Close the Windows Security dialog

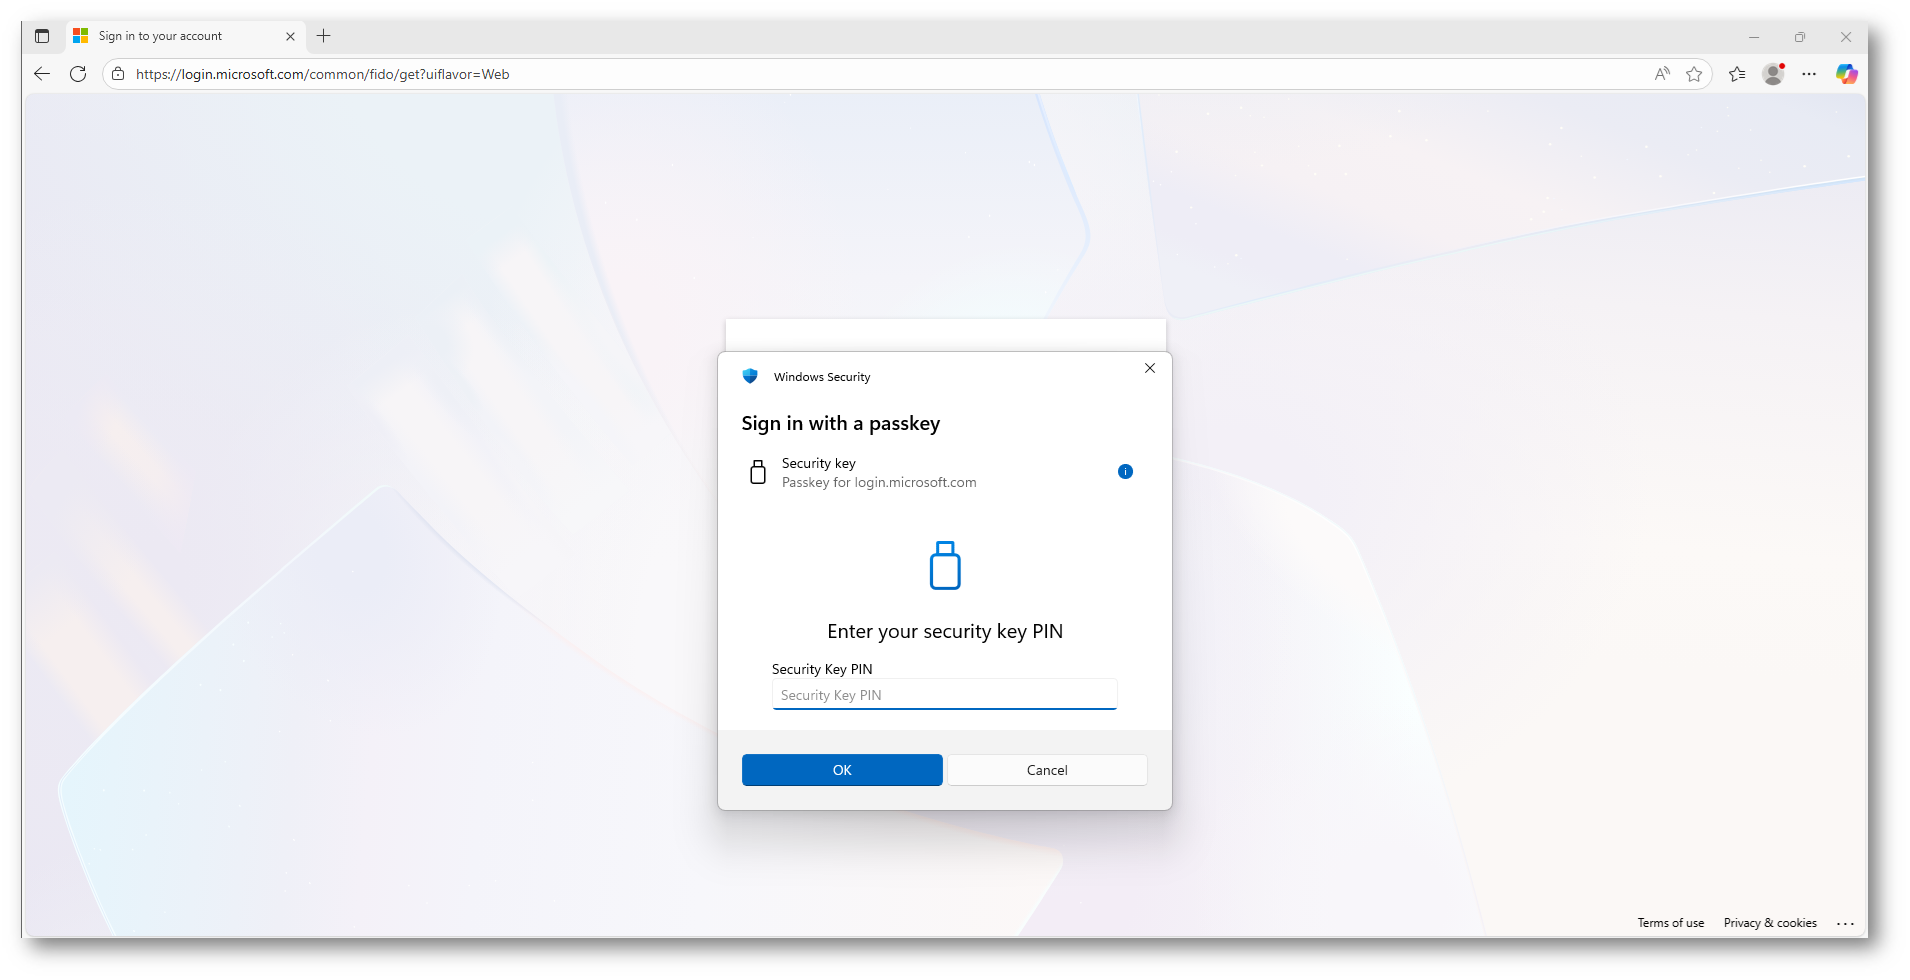click(x=1150, y=368)
